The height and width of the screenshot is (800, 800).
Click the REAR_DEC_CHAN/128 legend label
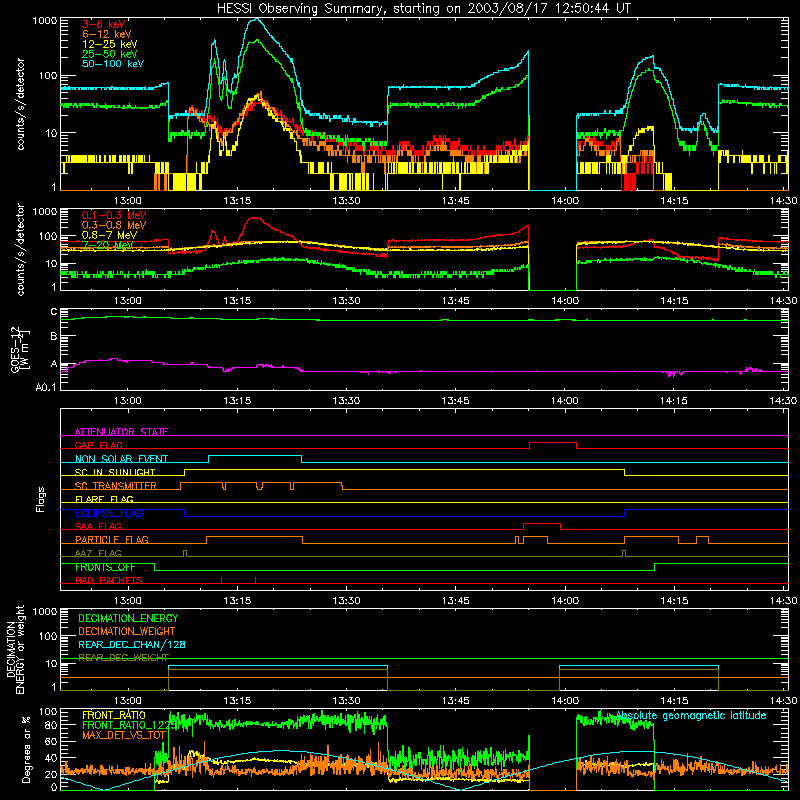[x=132, y=644]
